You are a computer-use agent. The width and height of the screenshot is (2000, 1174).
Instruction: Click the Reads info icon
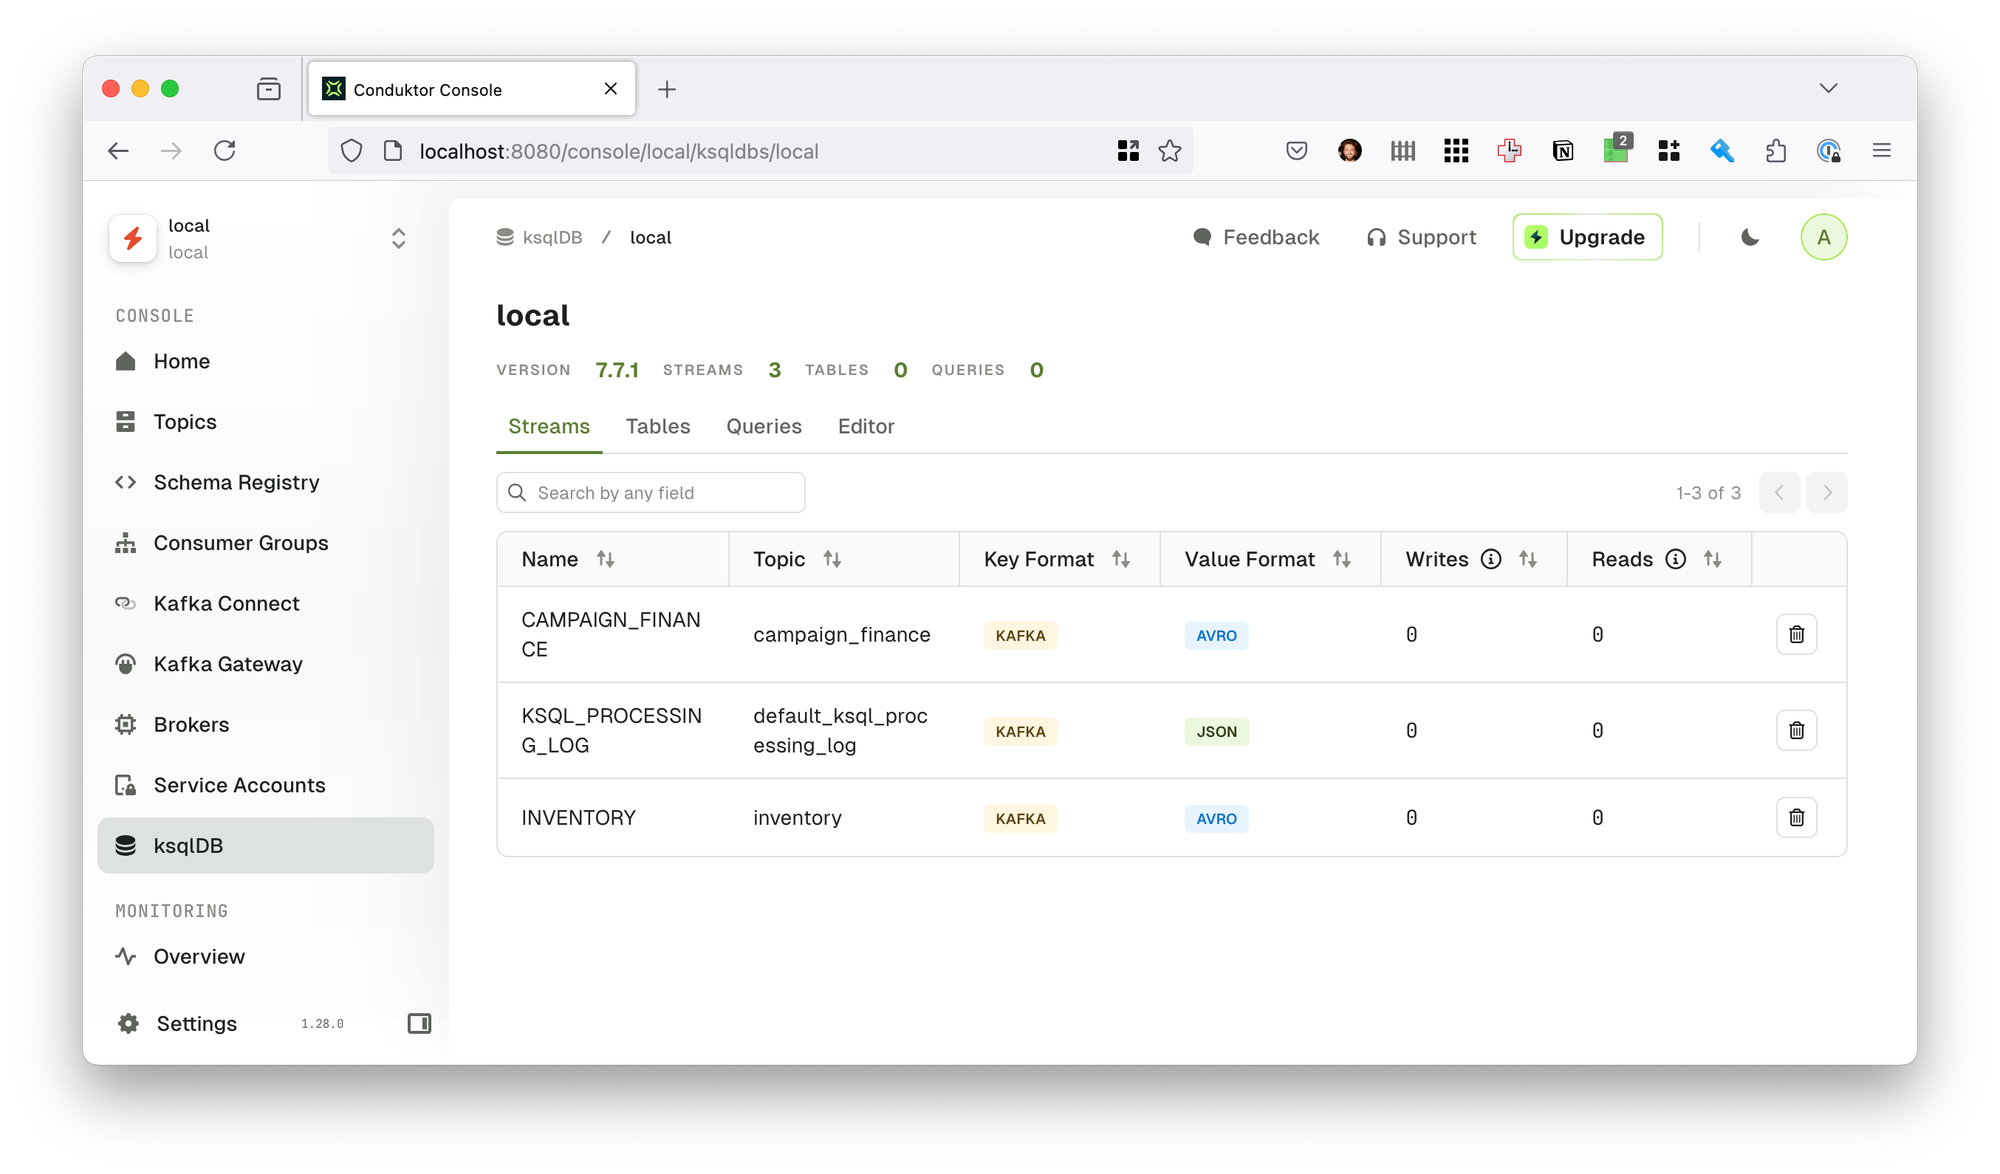[x=1675, y=559]
